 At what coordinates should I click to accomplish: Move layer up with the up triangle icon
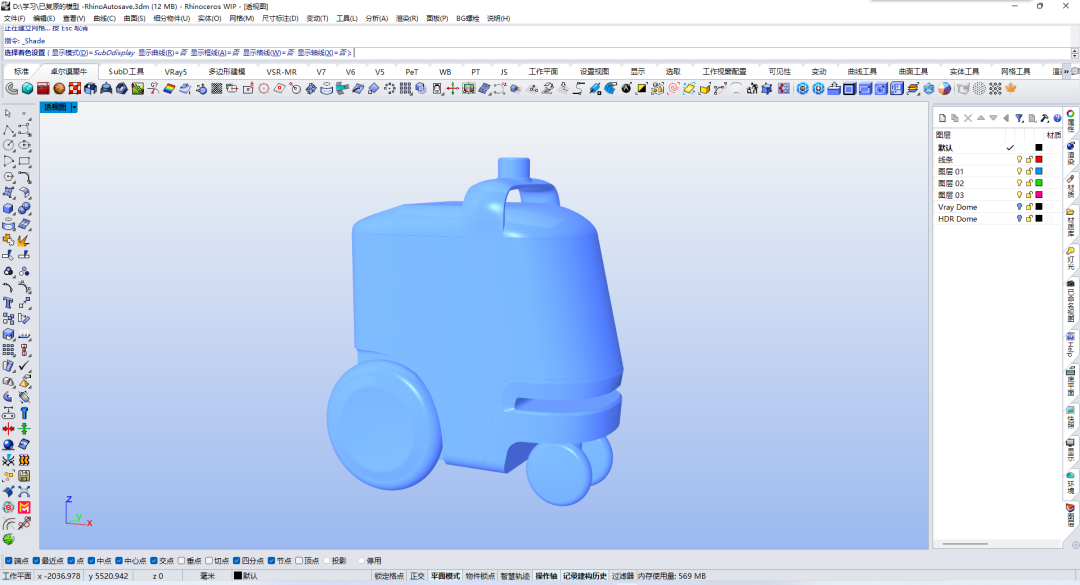pos(981,118)
